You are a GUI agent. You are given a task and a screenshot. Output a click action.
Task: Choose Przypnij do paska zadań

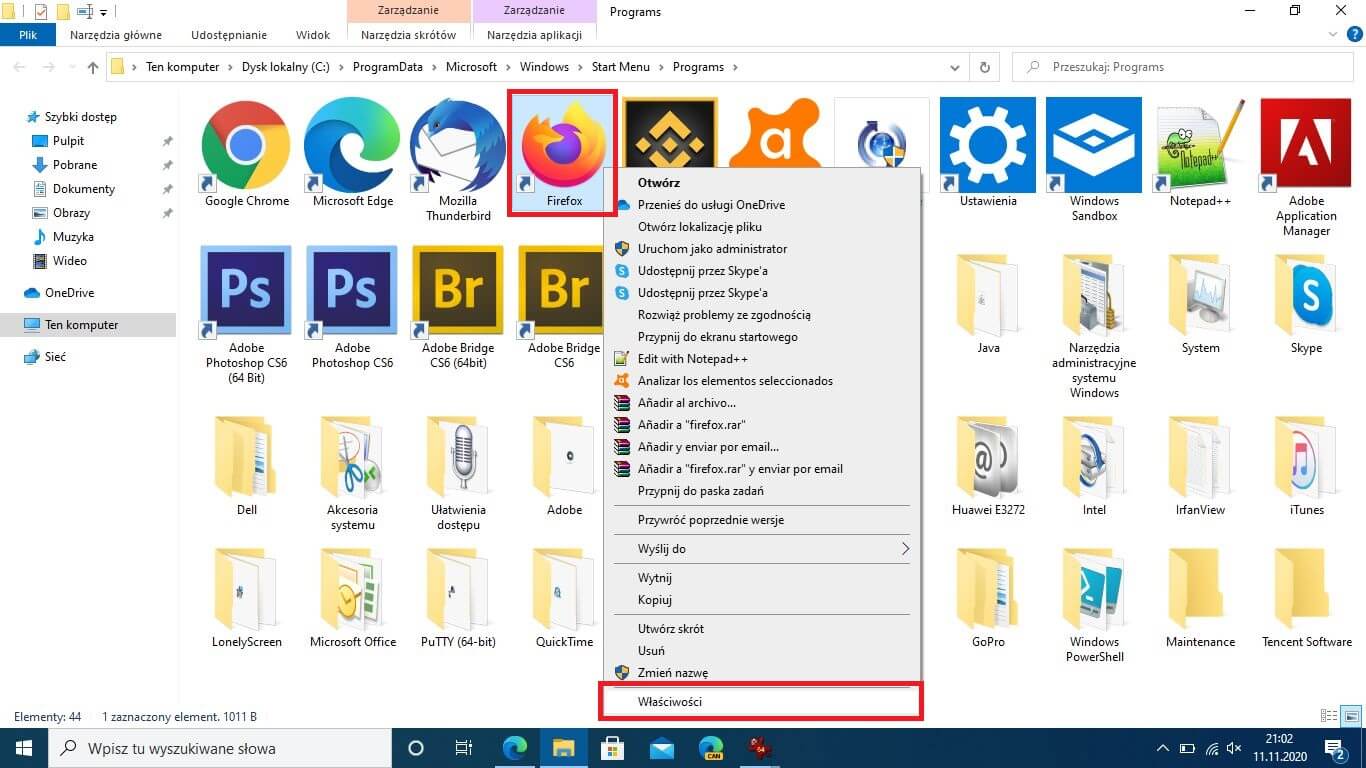coord(762,491)
